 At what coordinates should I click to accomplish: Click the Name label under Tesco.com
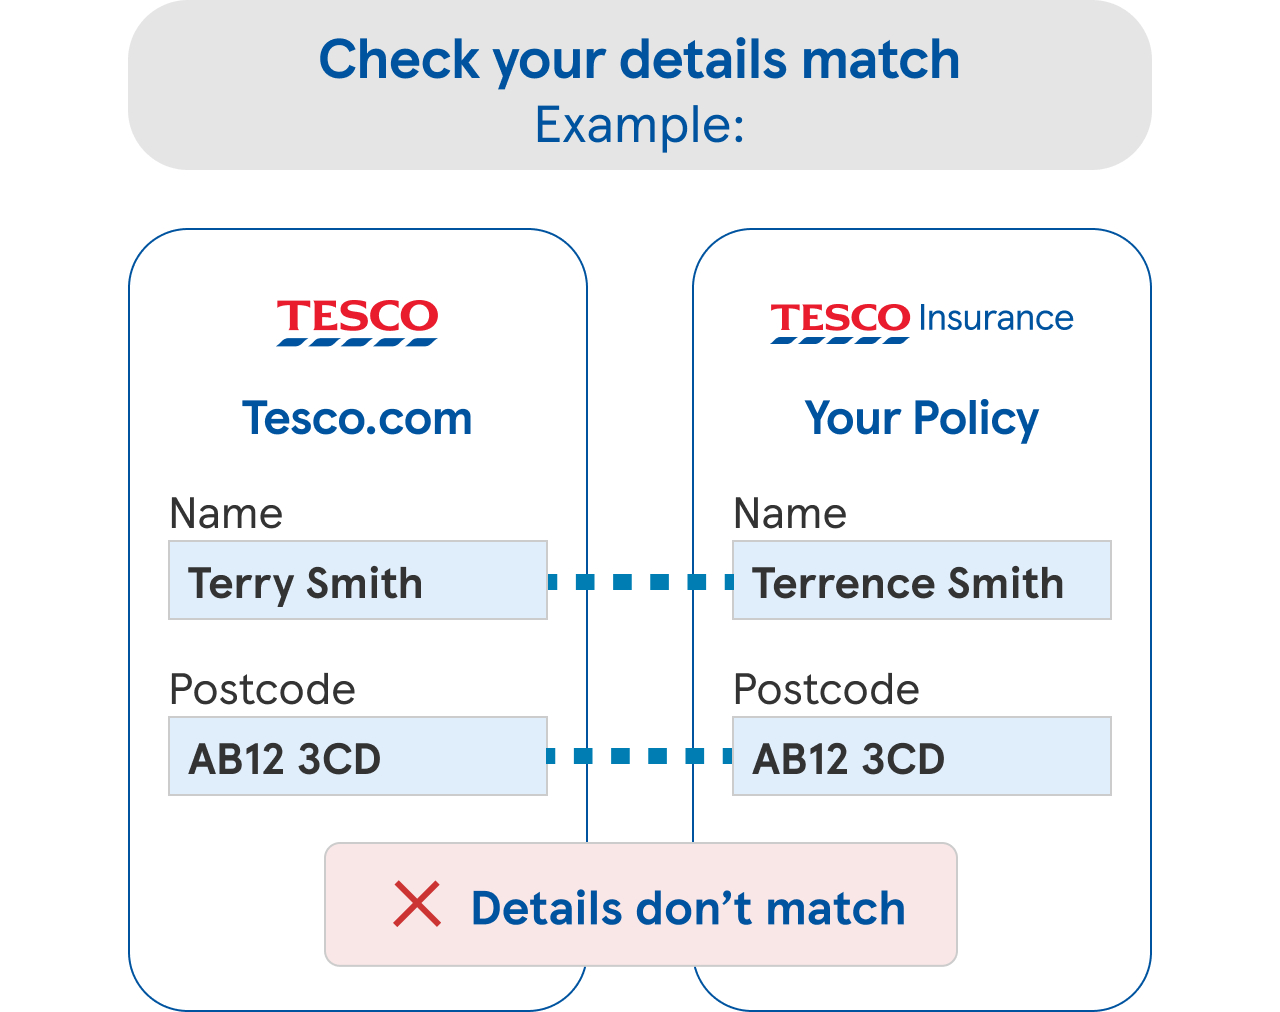coord(226,514)
